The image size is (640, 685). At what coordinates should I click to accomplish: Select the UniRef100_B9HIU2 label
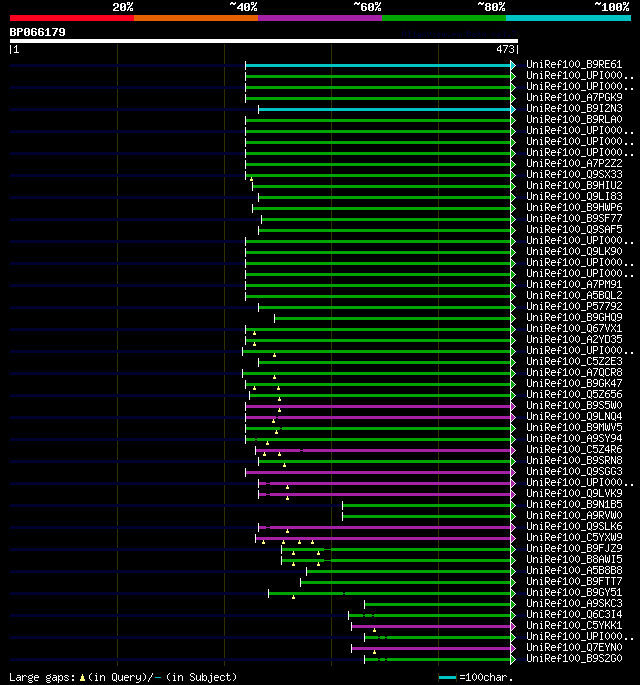tap(574, 185)
